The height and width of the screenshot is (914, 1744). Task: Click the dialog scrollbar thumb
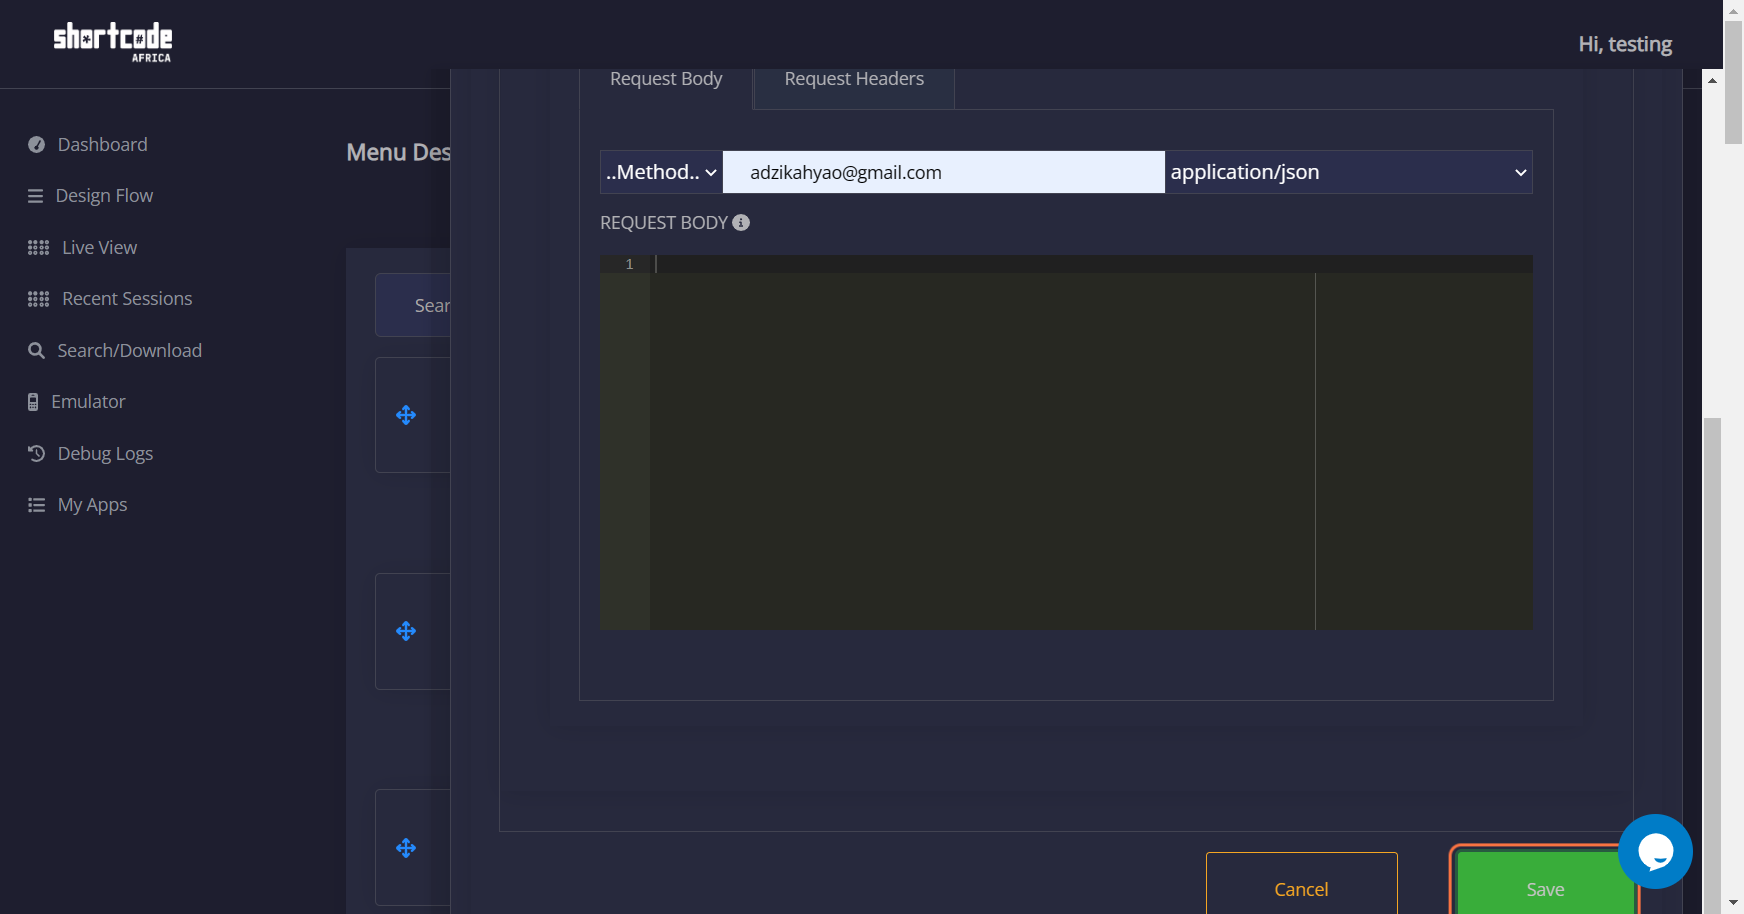point(1712,665)
